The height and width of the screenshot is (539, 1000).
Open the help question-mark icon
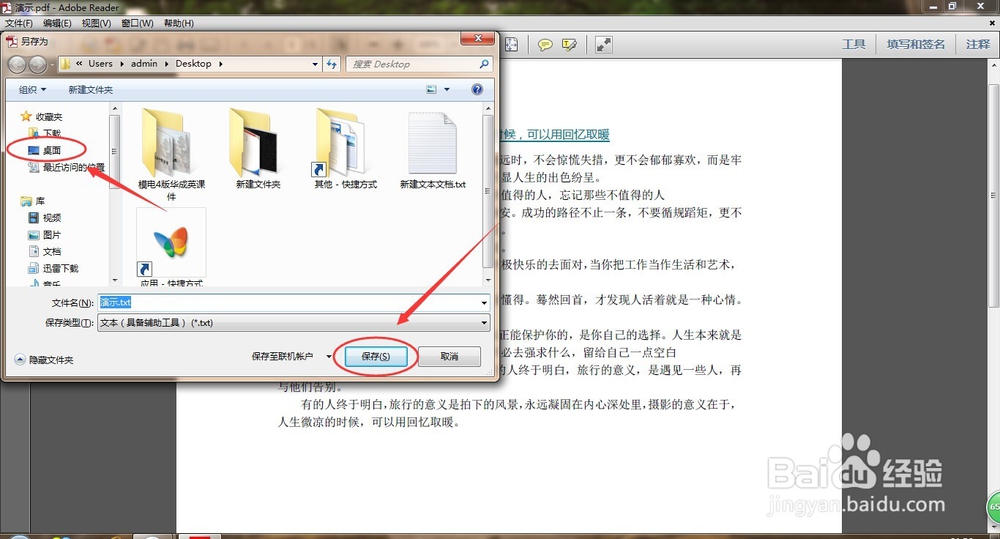pyautogui.click(x=477, y=89)
